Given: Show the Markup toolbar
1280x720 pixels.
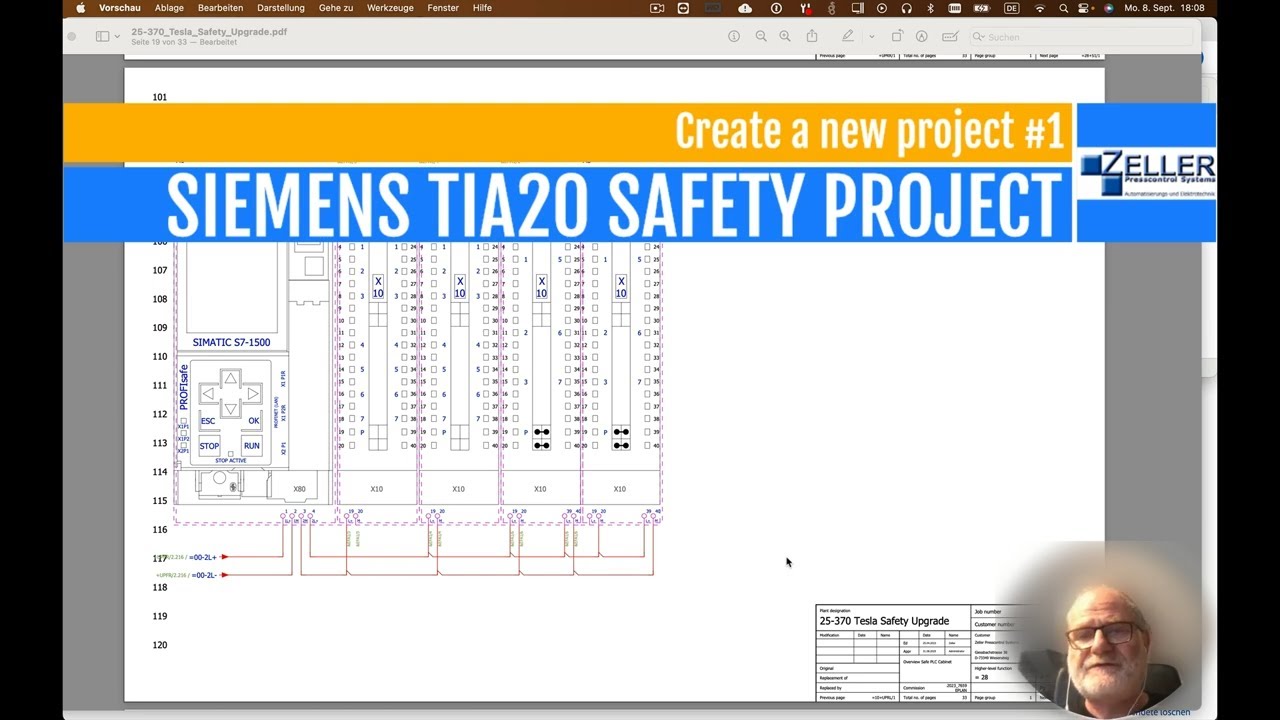Looking at the screenshot, I should 922,36.
